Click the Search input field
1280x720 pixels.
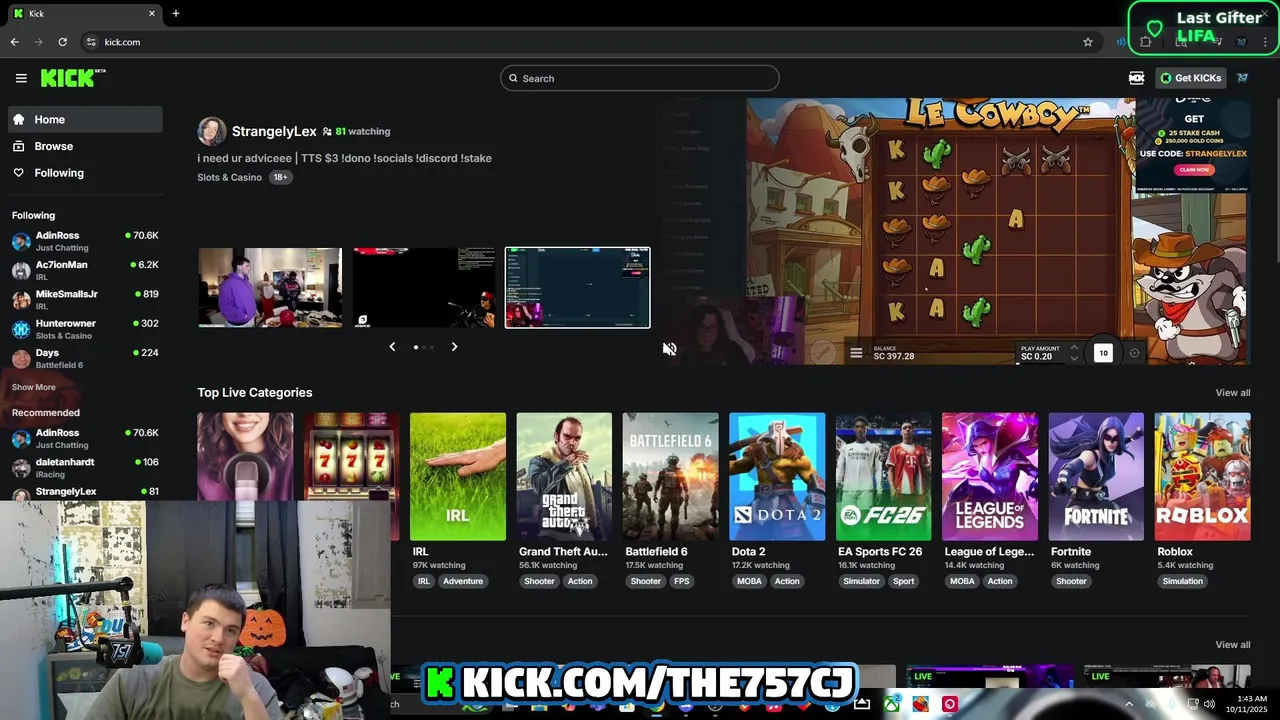(x=640, y=78)
